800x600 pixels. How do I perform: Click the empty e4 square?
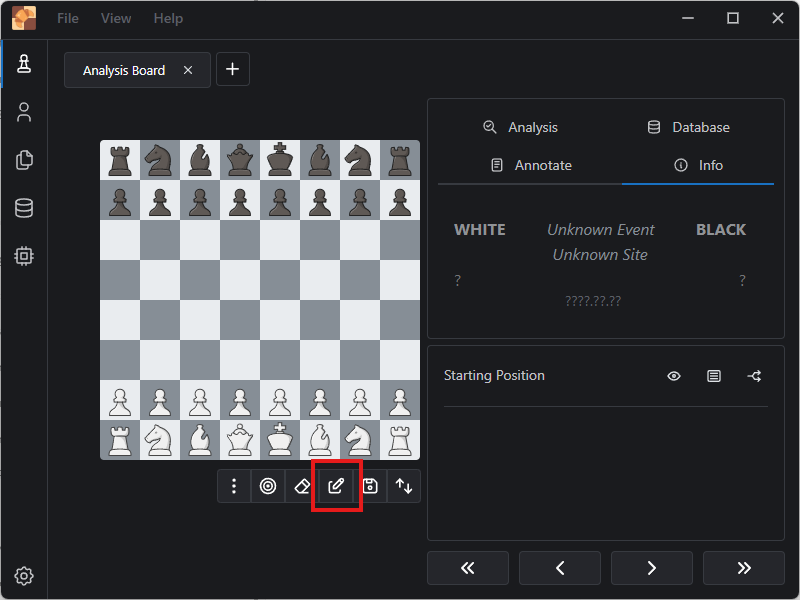pos(280,320)
